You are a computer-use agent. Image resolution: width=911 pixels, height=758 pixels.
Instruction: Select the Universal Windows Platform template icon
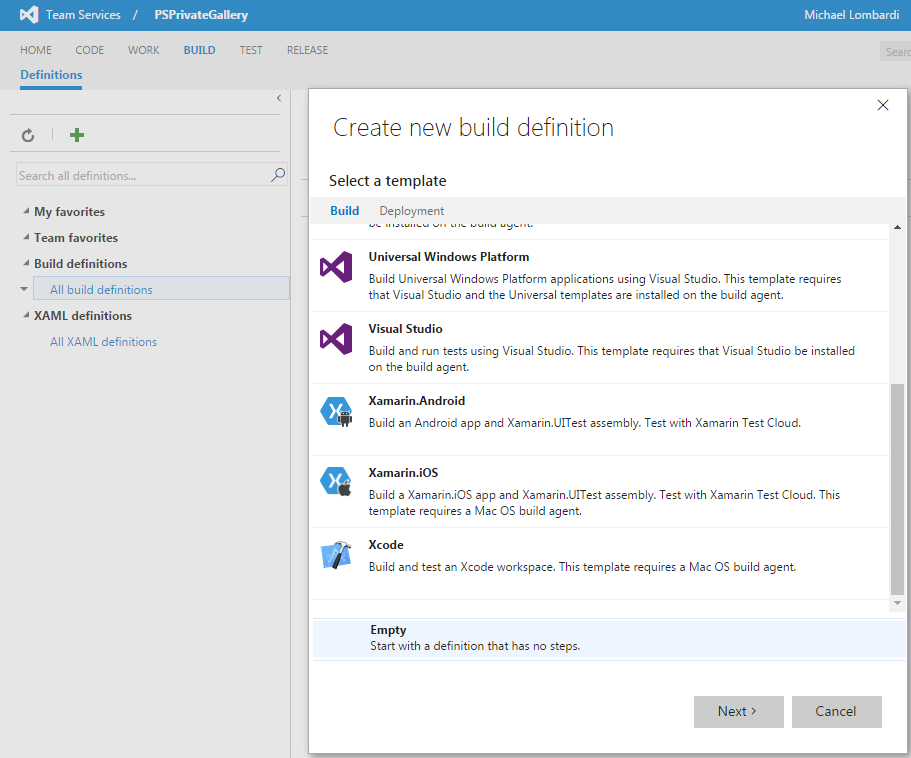[336, 267]
